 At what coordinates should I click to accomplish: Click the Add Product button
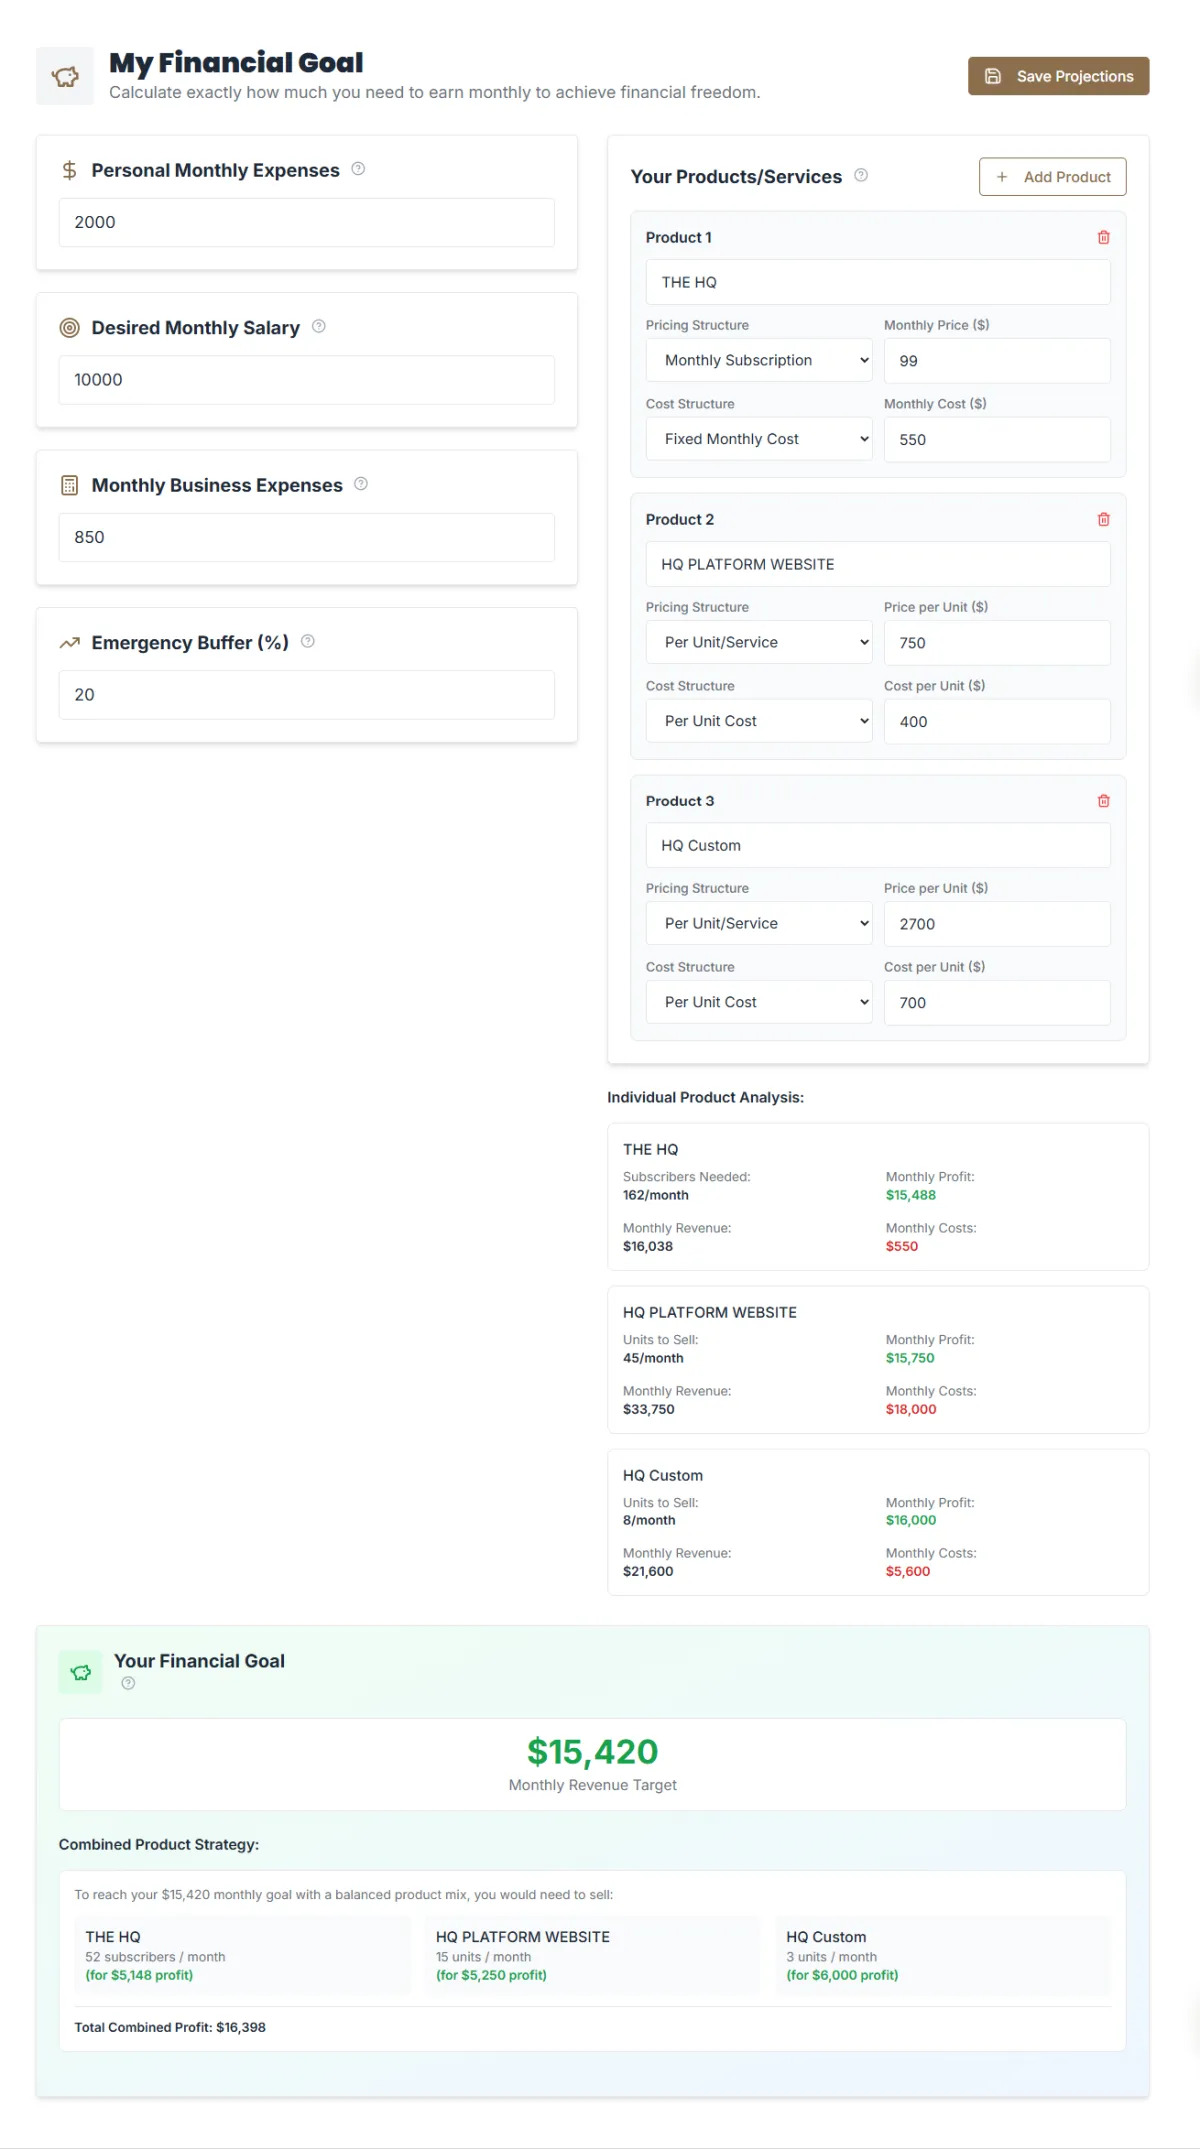click(1052, 177)
